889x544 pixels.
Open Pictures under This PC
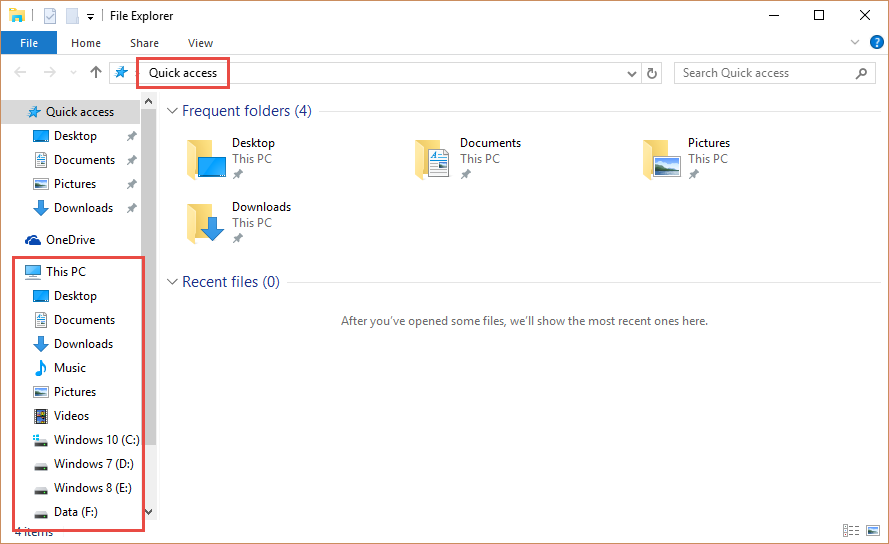click(x=75, y=392)
